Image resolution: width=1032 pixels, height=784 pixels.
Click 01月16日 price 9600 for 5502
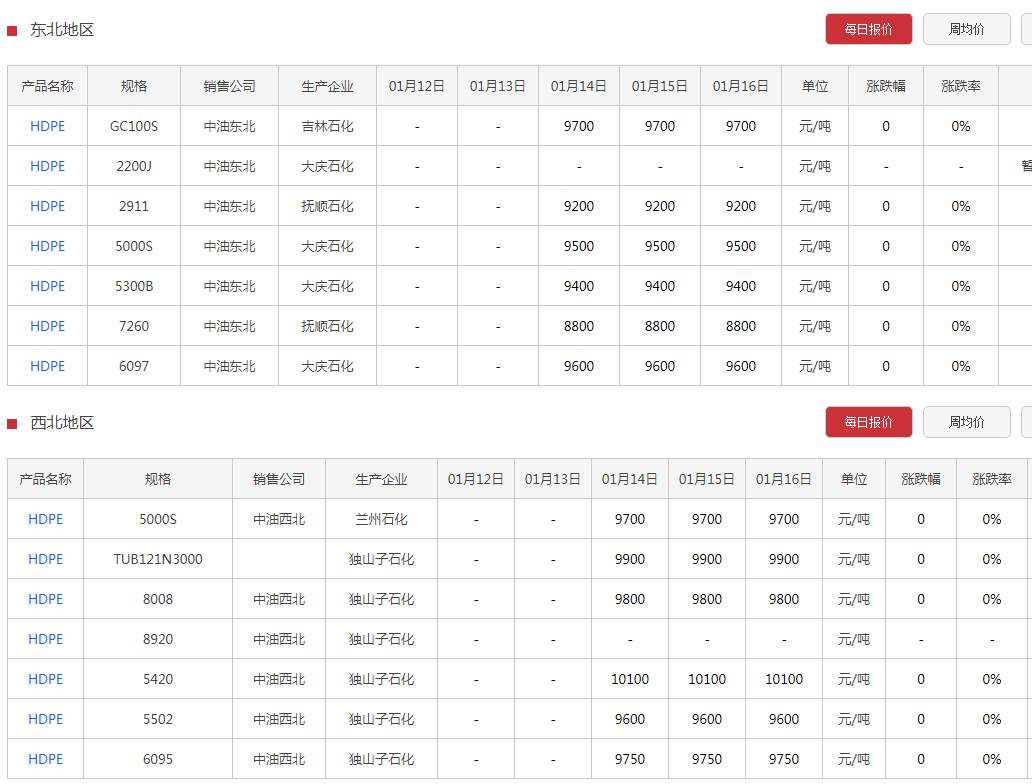(x=784, y=719)
